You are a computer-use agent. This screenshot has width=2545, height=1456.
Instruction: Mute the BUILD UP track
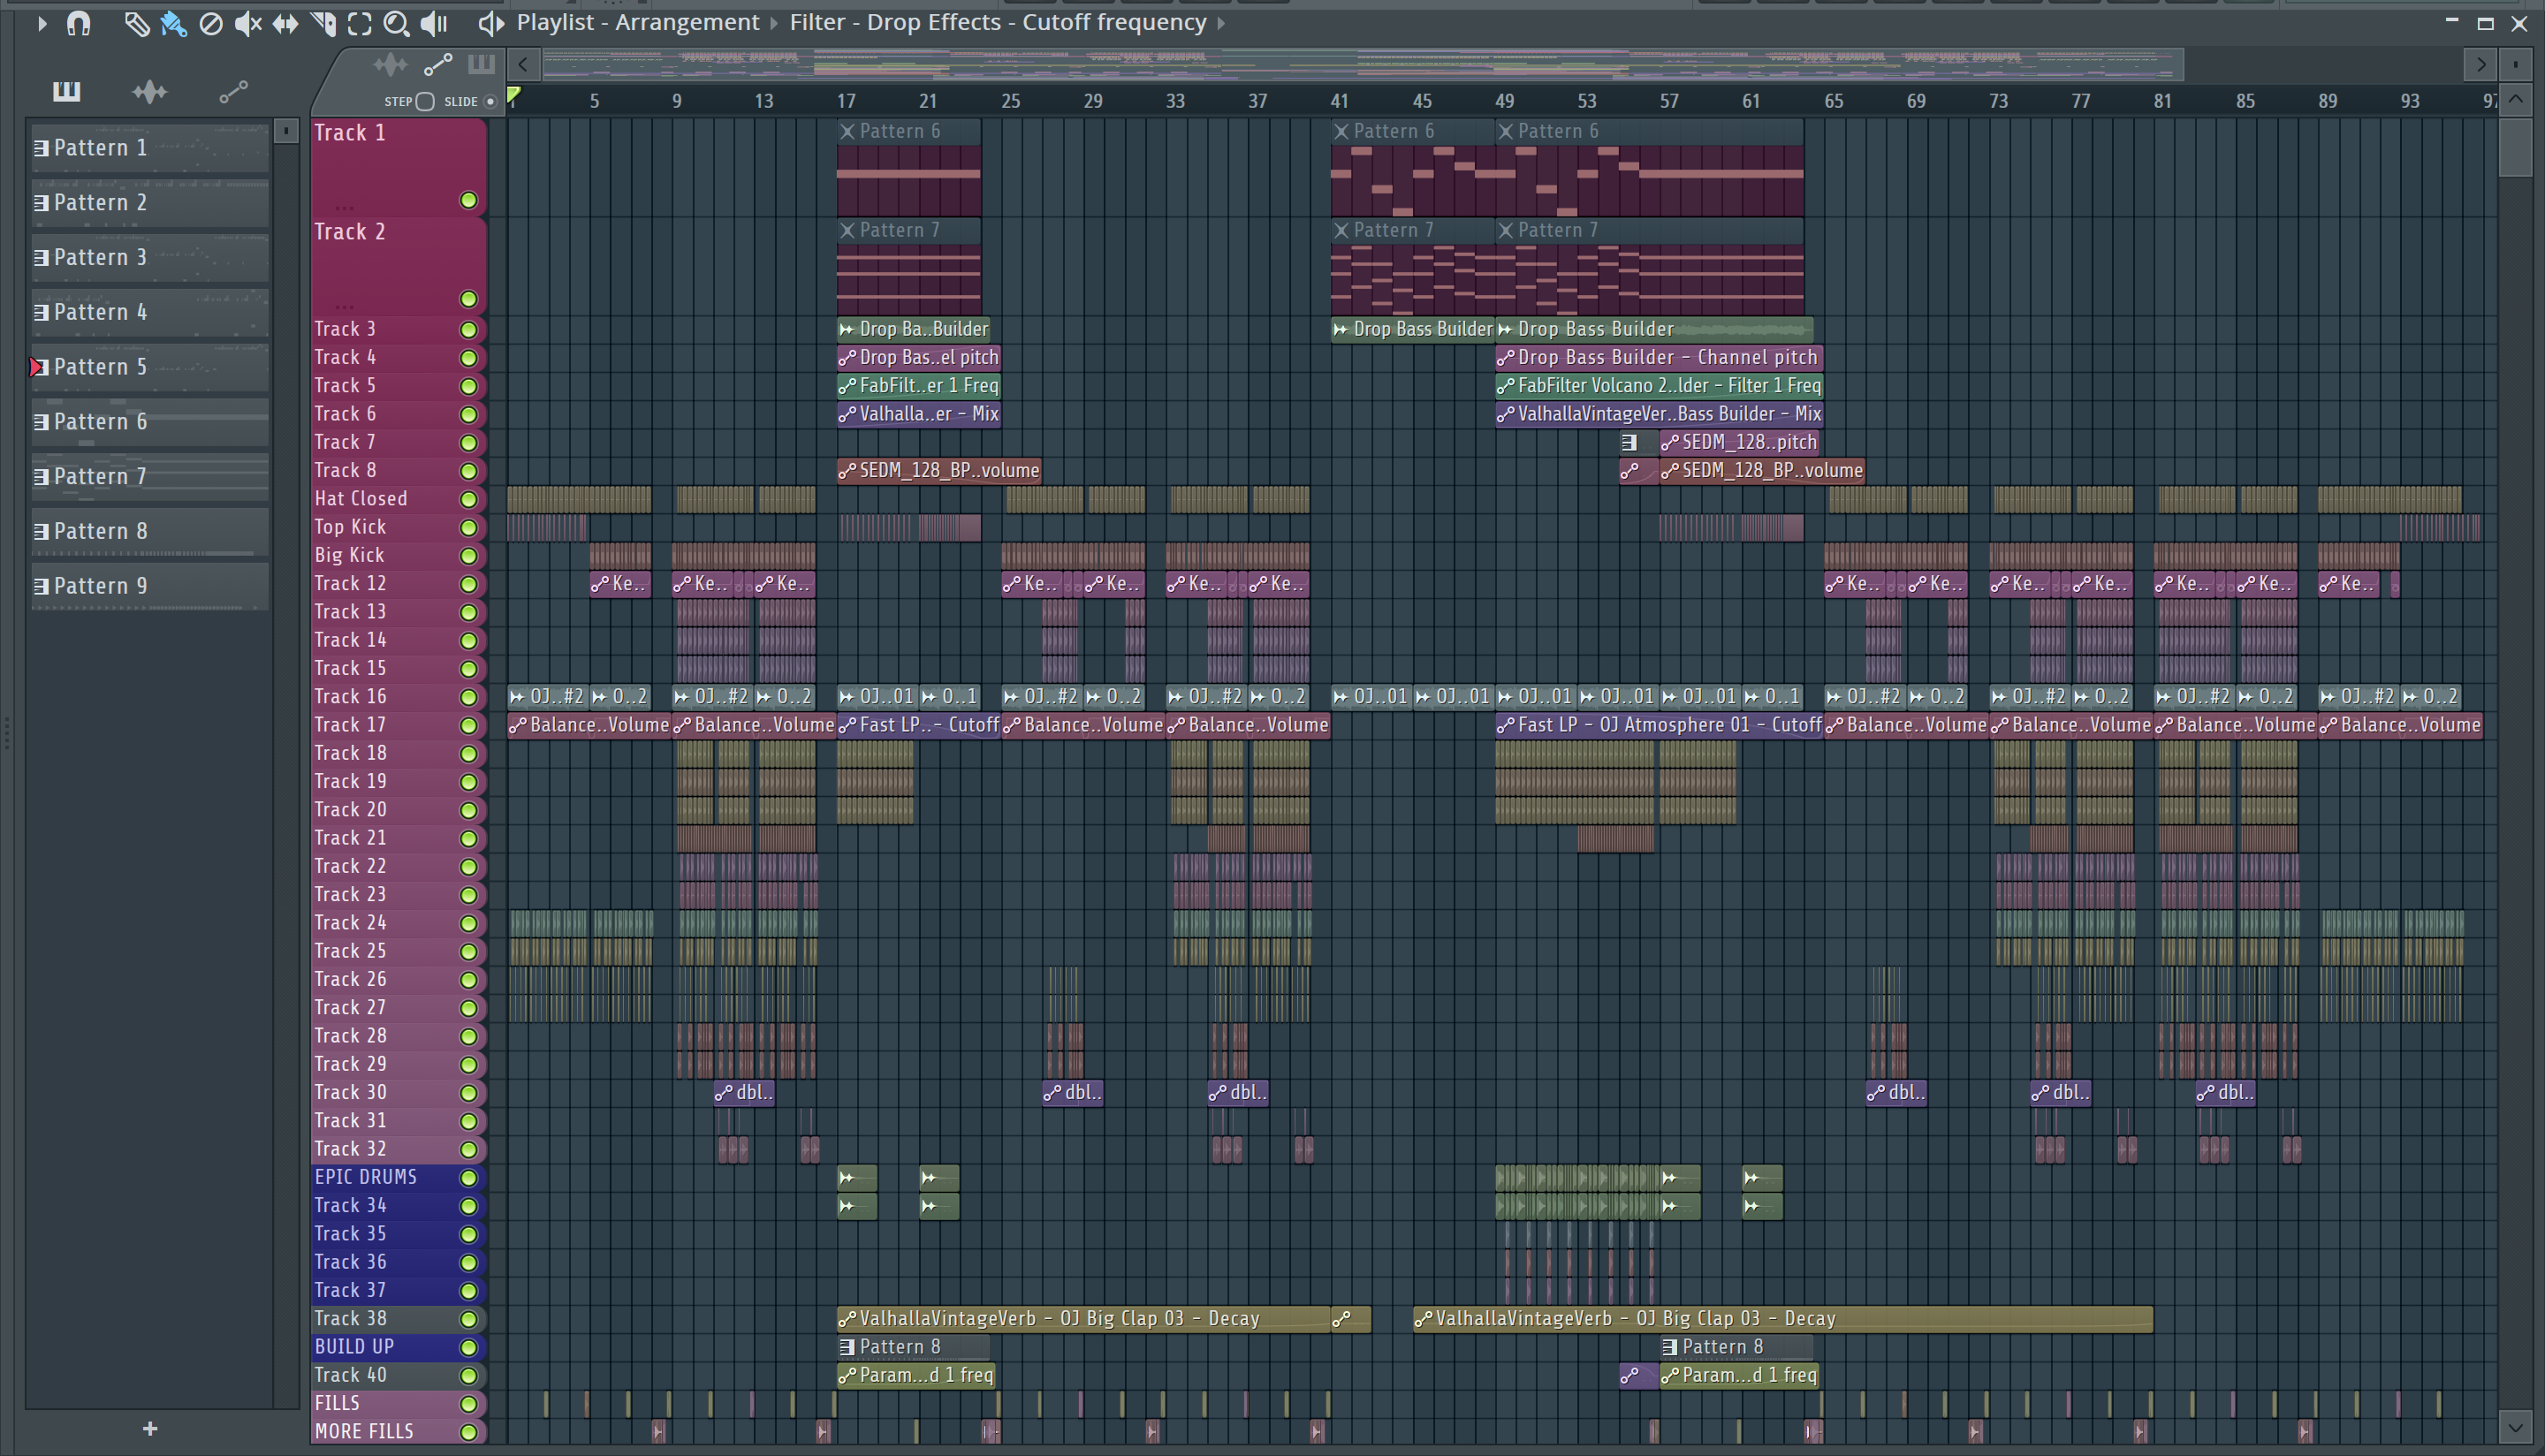pyautogui.click(x=468, y=1347)
